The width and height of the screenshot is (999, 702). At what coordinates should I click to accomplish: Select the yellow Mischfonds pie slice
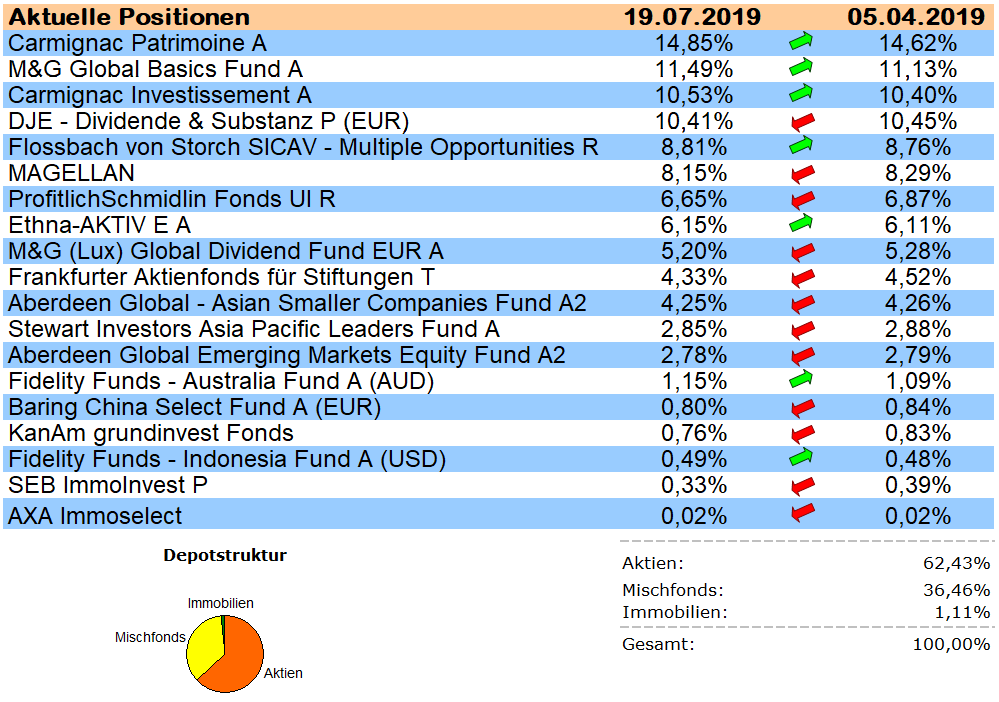tap(203, 640)
